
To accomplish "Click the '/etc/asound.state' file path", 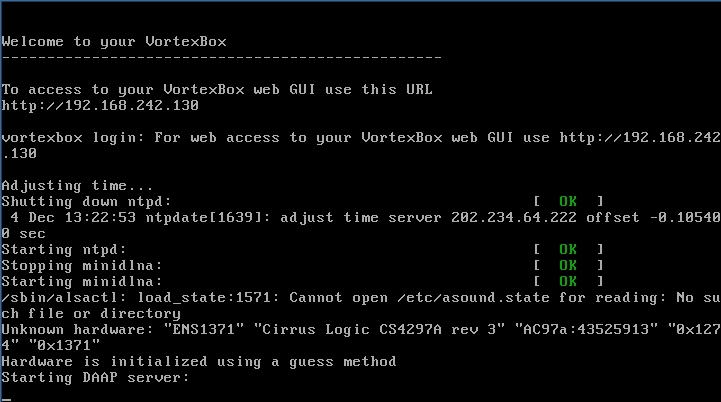I will coord(474,298).
